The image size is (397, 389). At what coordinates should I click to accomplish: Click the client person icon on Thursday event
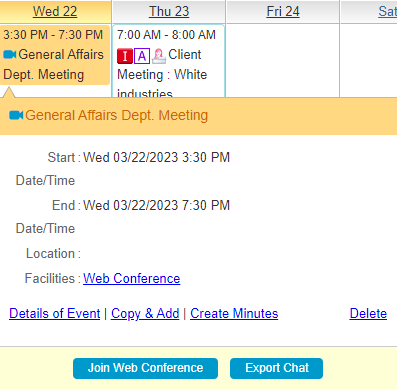(x=159, y=56)
